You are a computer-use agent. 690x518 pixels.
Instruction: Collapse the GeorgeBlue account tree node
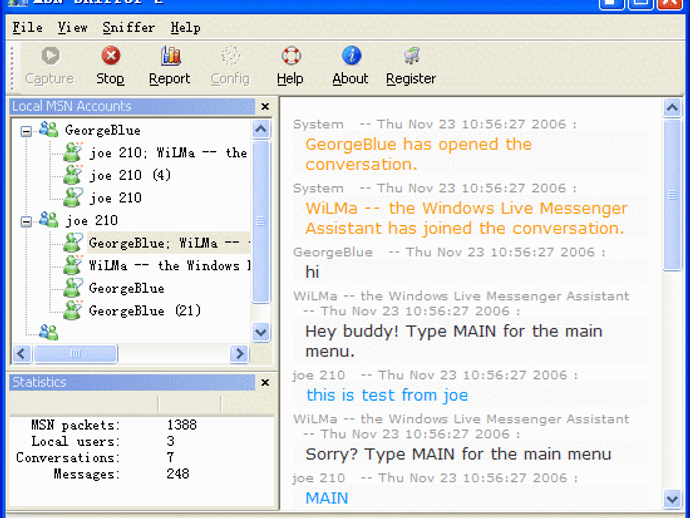click(26, 131)
